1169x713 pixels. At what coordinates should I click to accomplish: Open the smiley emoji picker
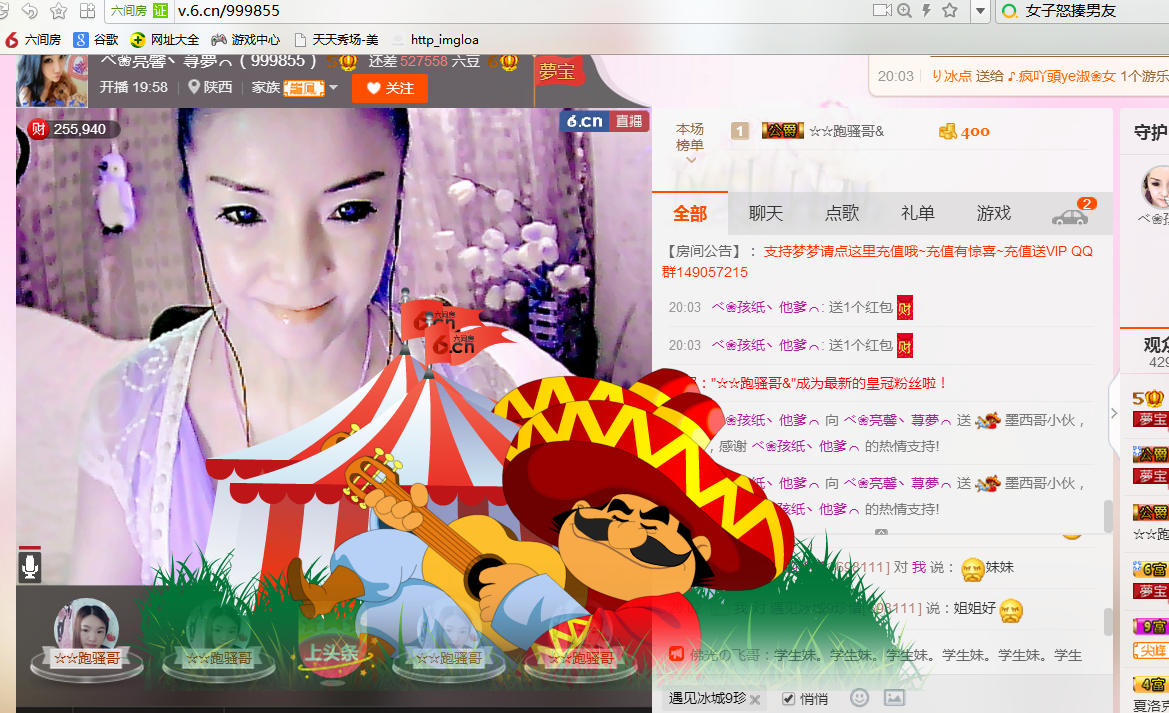tap(860, 698)
